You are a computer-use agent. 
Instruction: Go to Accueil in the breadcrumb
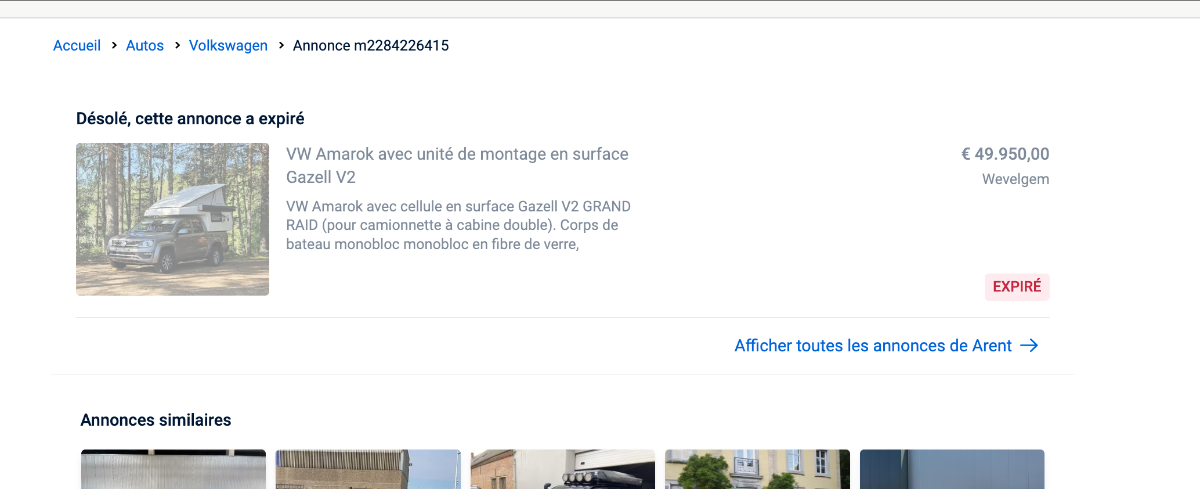click(x=77, y=45)
